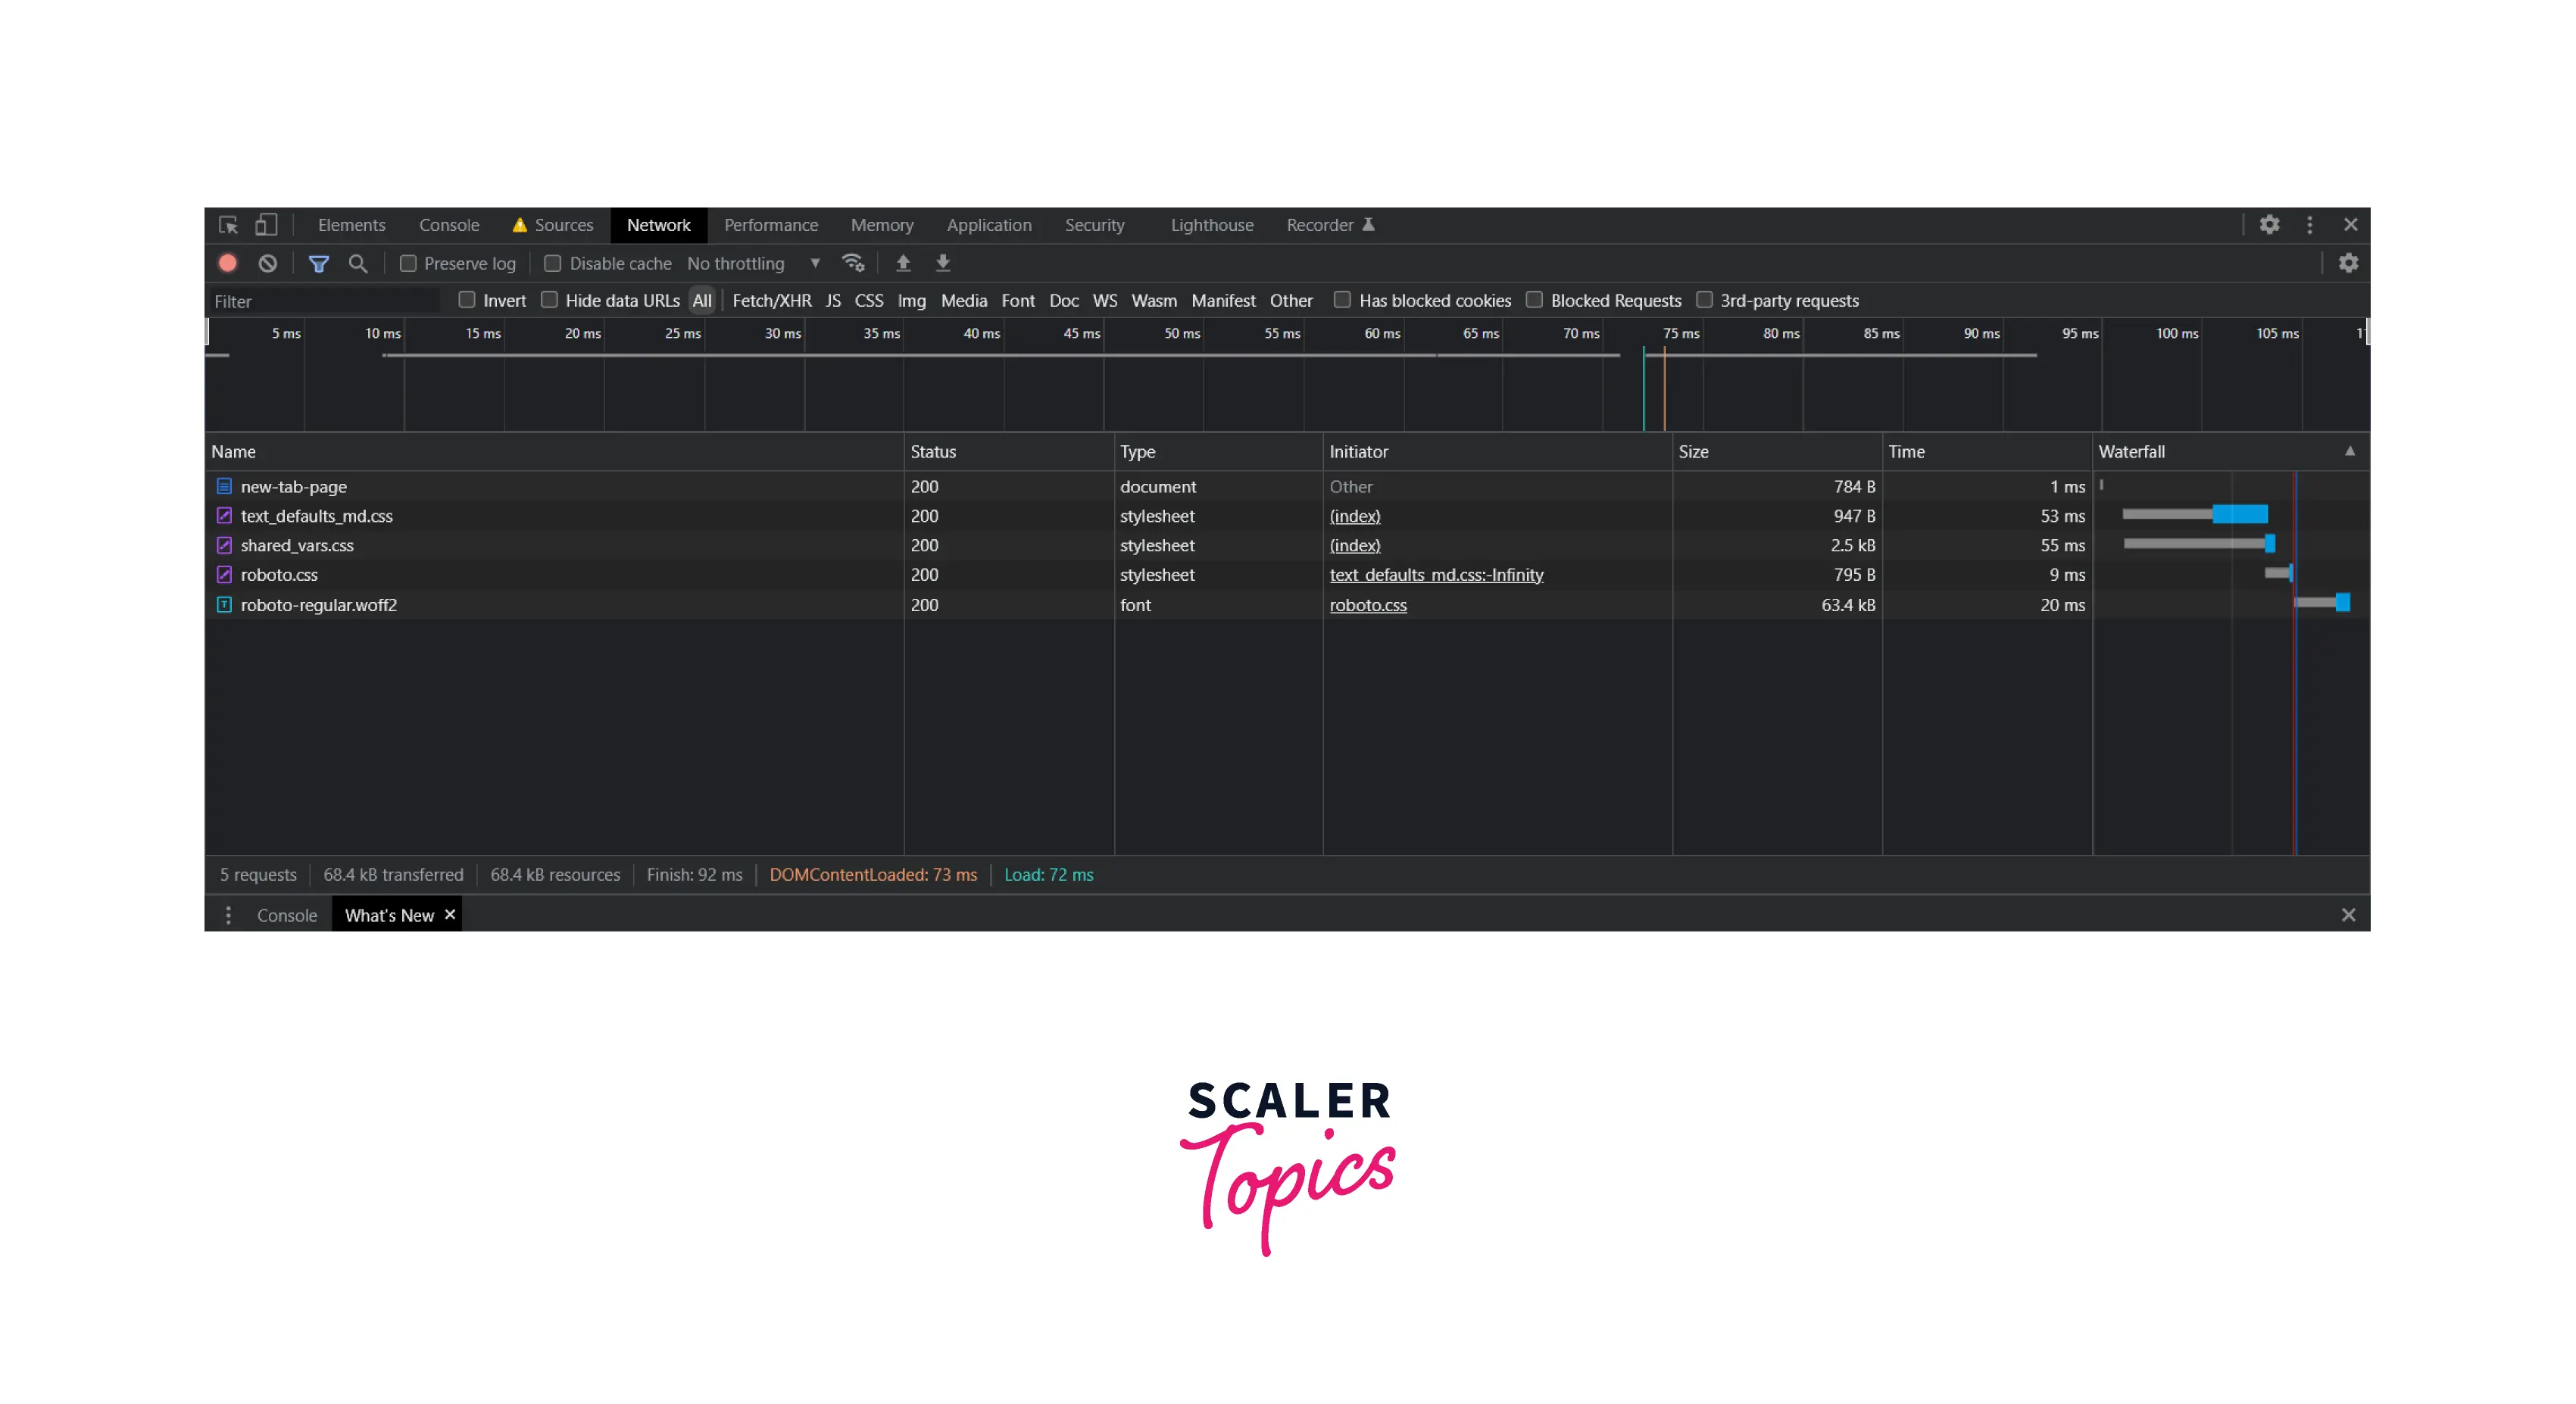2576x1404 pixels.
Task: Import HAR file with upload arrow
Action: [903, 263]
